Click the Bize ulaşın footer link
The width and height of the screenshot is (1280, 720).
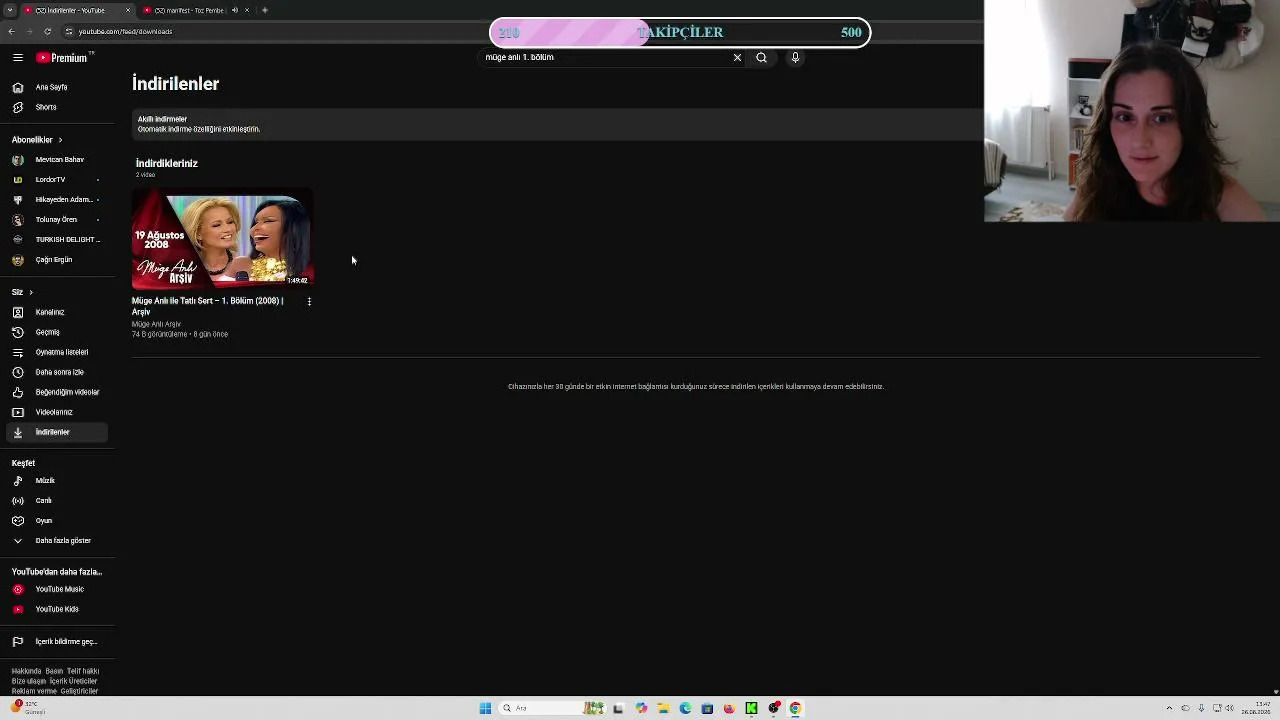[x=28, y=681]
